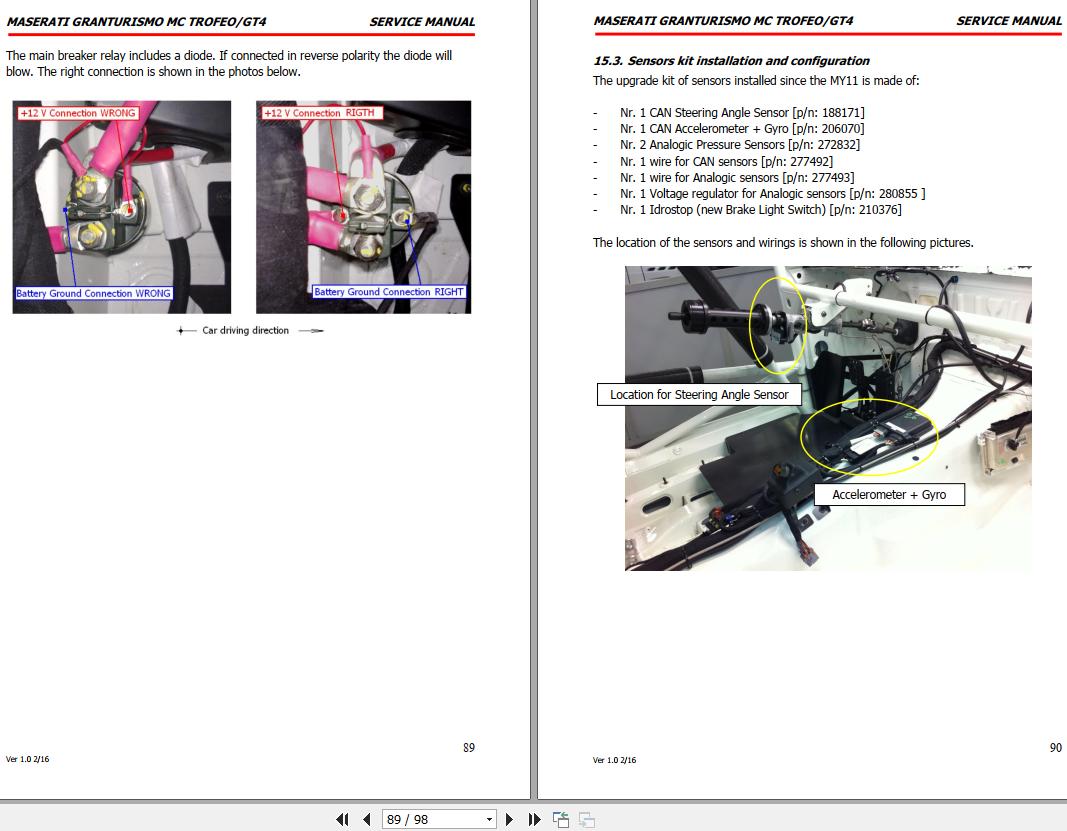Go to the first page
1067x831 pixels.
click(342, 819)
